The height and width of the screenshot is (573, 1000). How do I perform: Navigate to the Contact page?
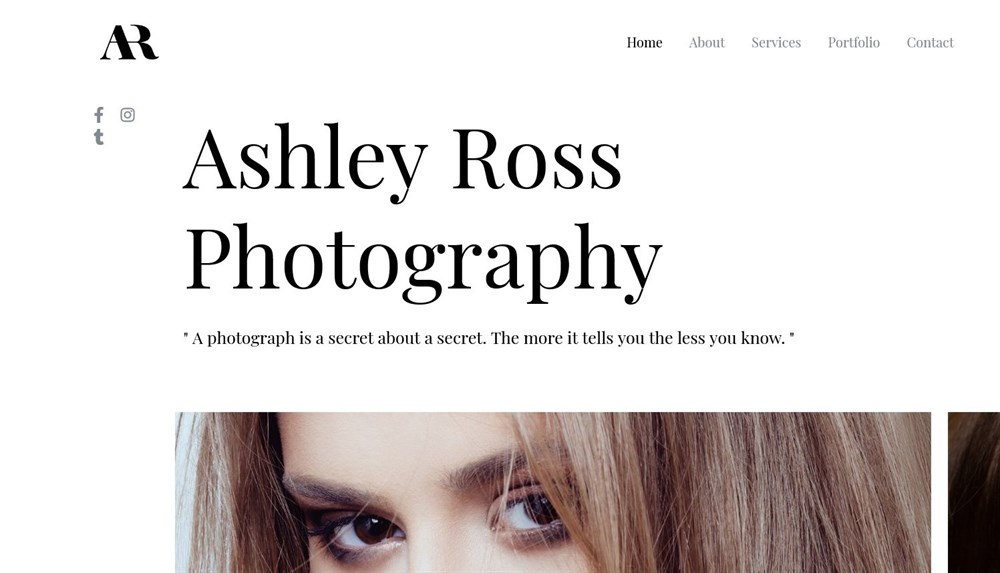(x=930, y=43)
